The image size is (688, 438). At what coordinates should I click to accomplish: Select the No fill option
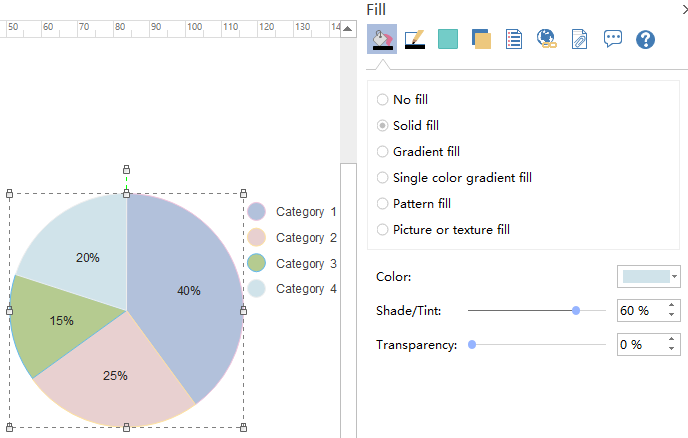(x=383, y=100)
